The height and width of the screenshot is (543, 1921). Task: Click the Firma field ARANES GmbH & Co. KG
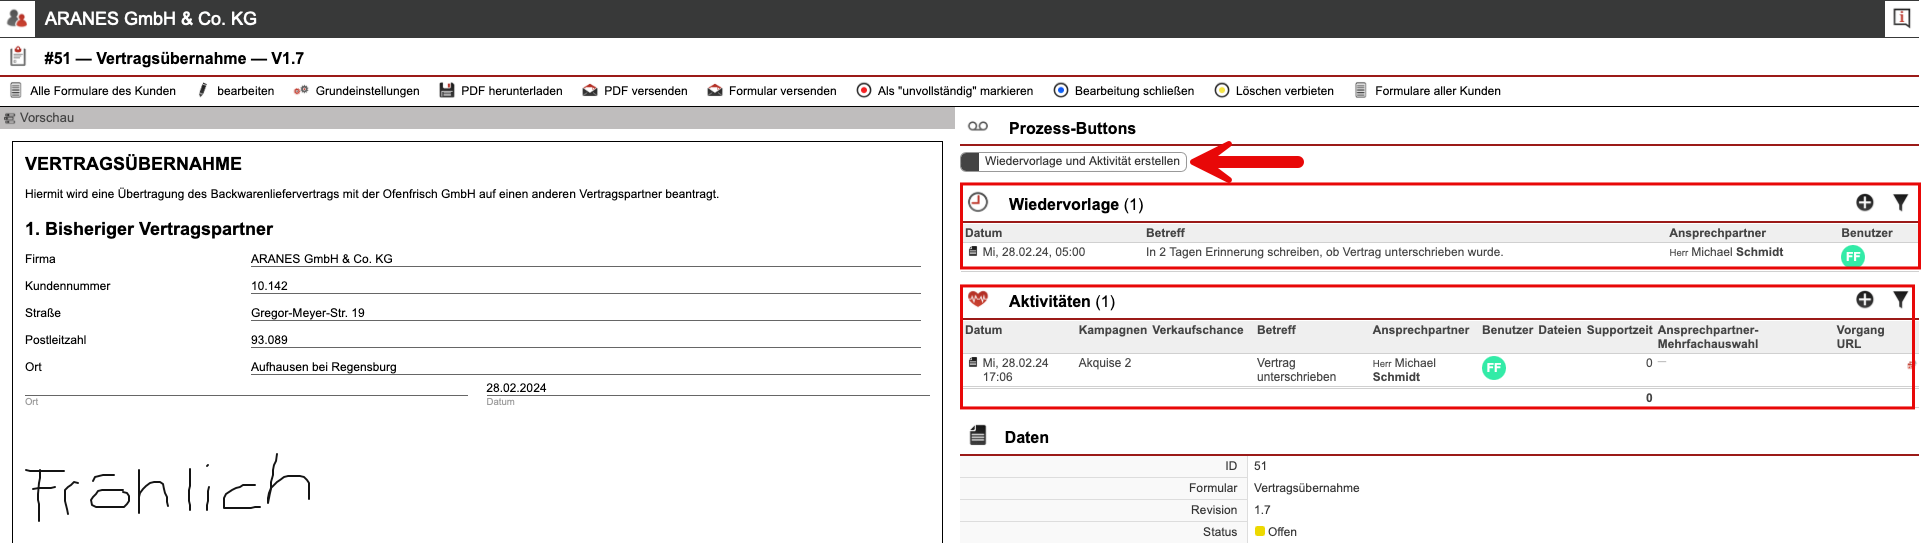tap(585, 258)
